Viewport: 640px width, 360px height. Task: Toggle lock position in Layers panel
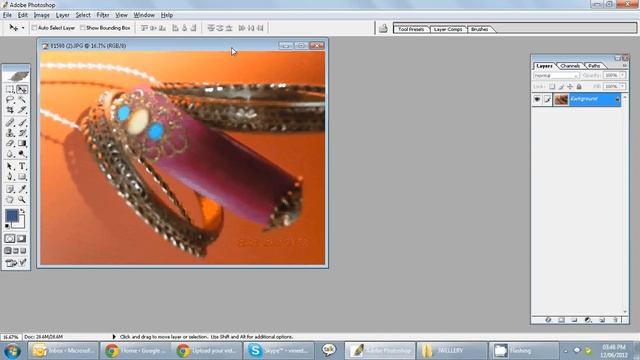pos(570,87)
